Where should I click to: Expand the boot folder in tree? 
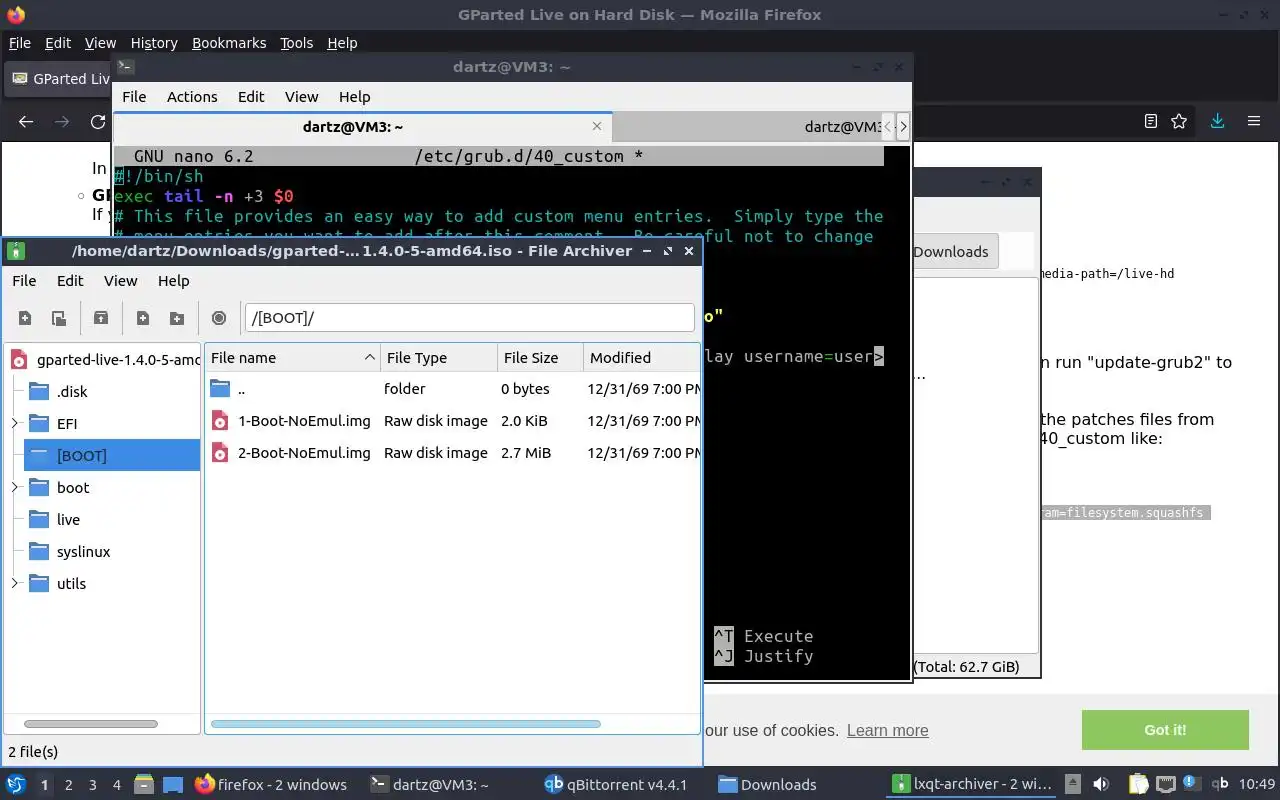(15, 487)
